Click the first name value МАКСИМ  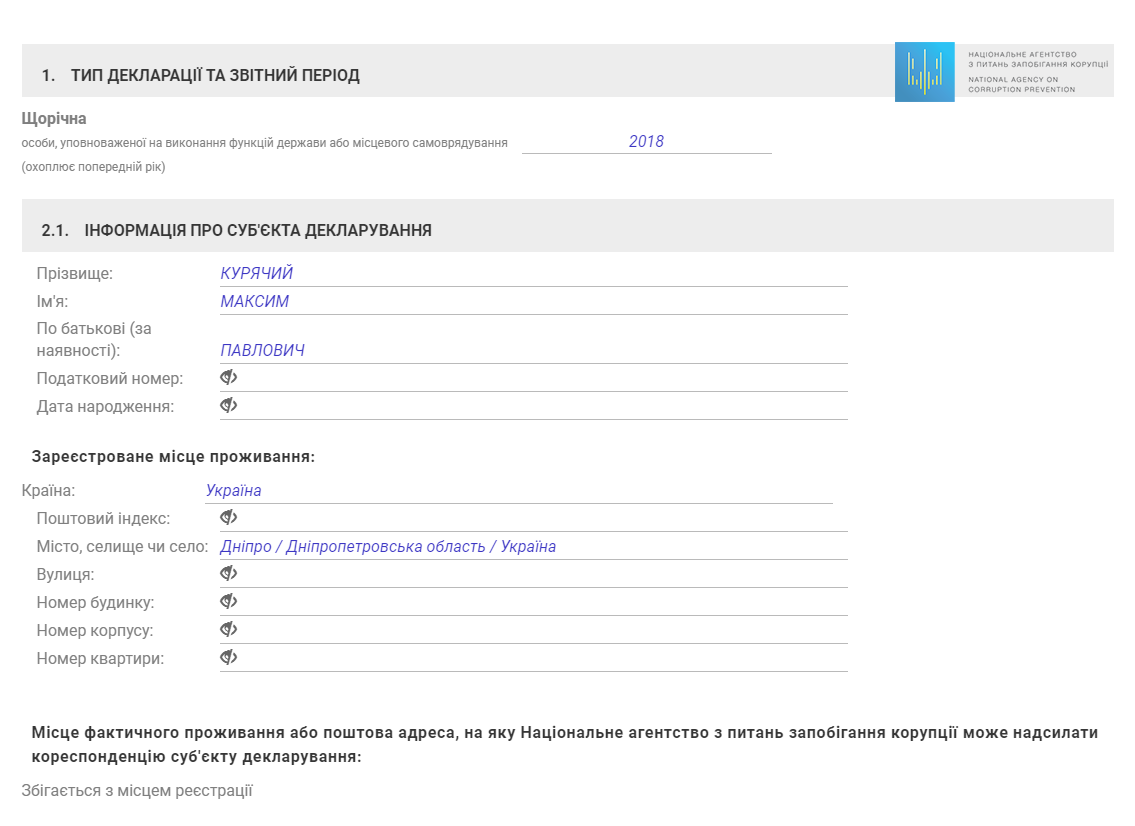[255, 302]
